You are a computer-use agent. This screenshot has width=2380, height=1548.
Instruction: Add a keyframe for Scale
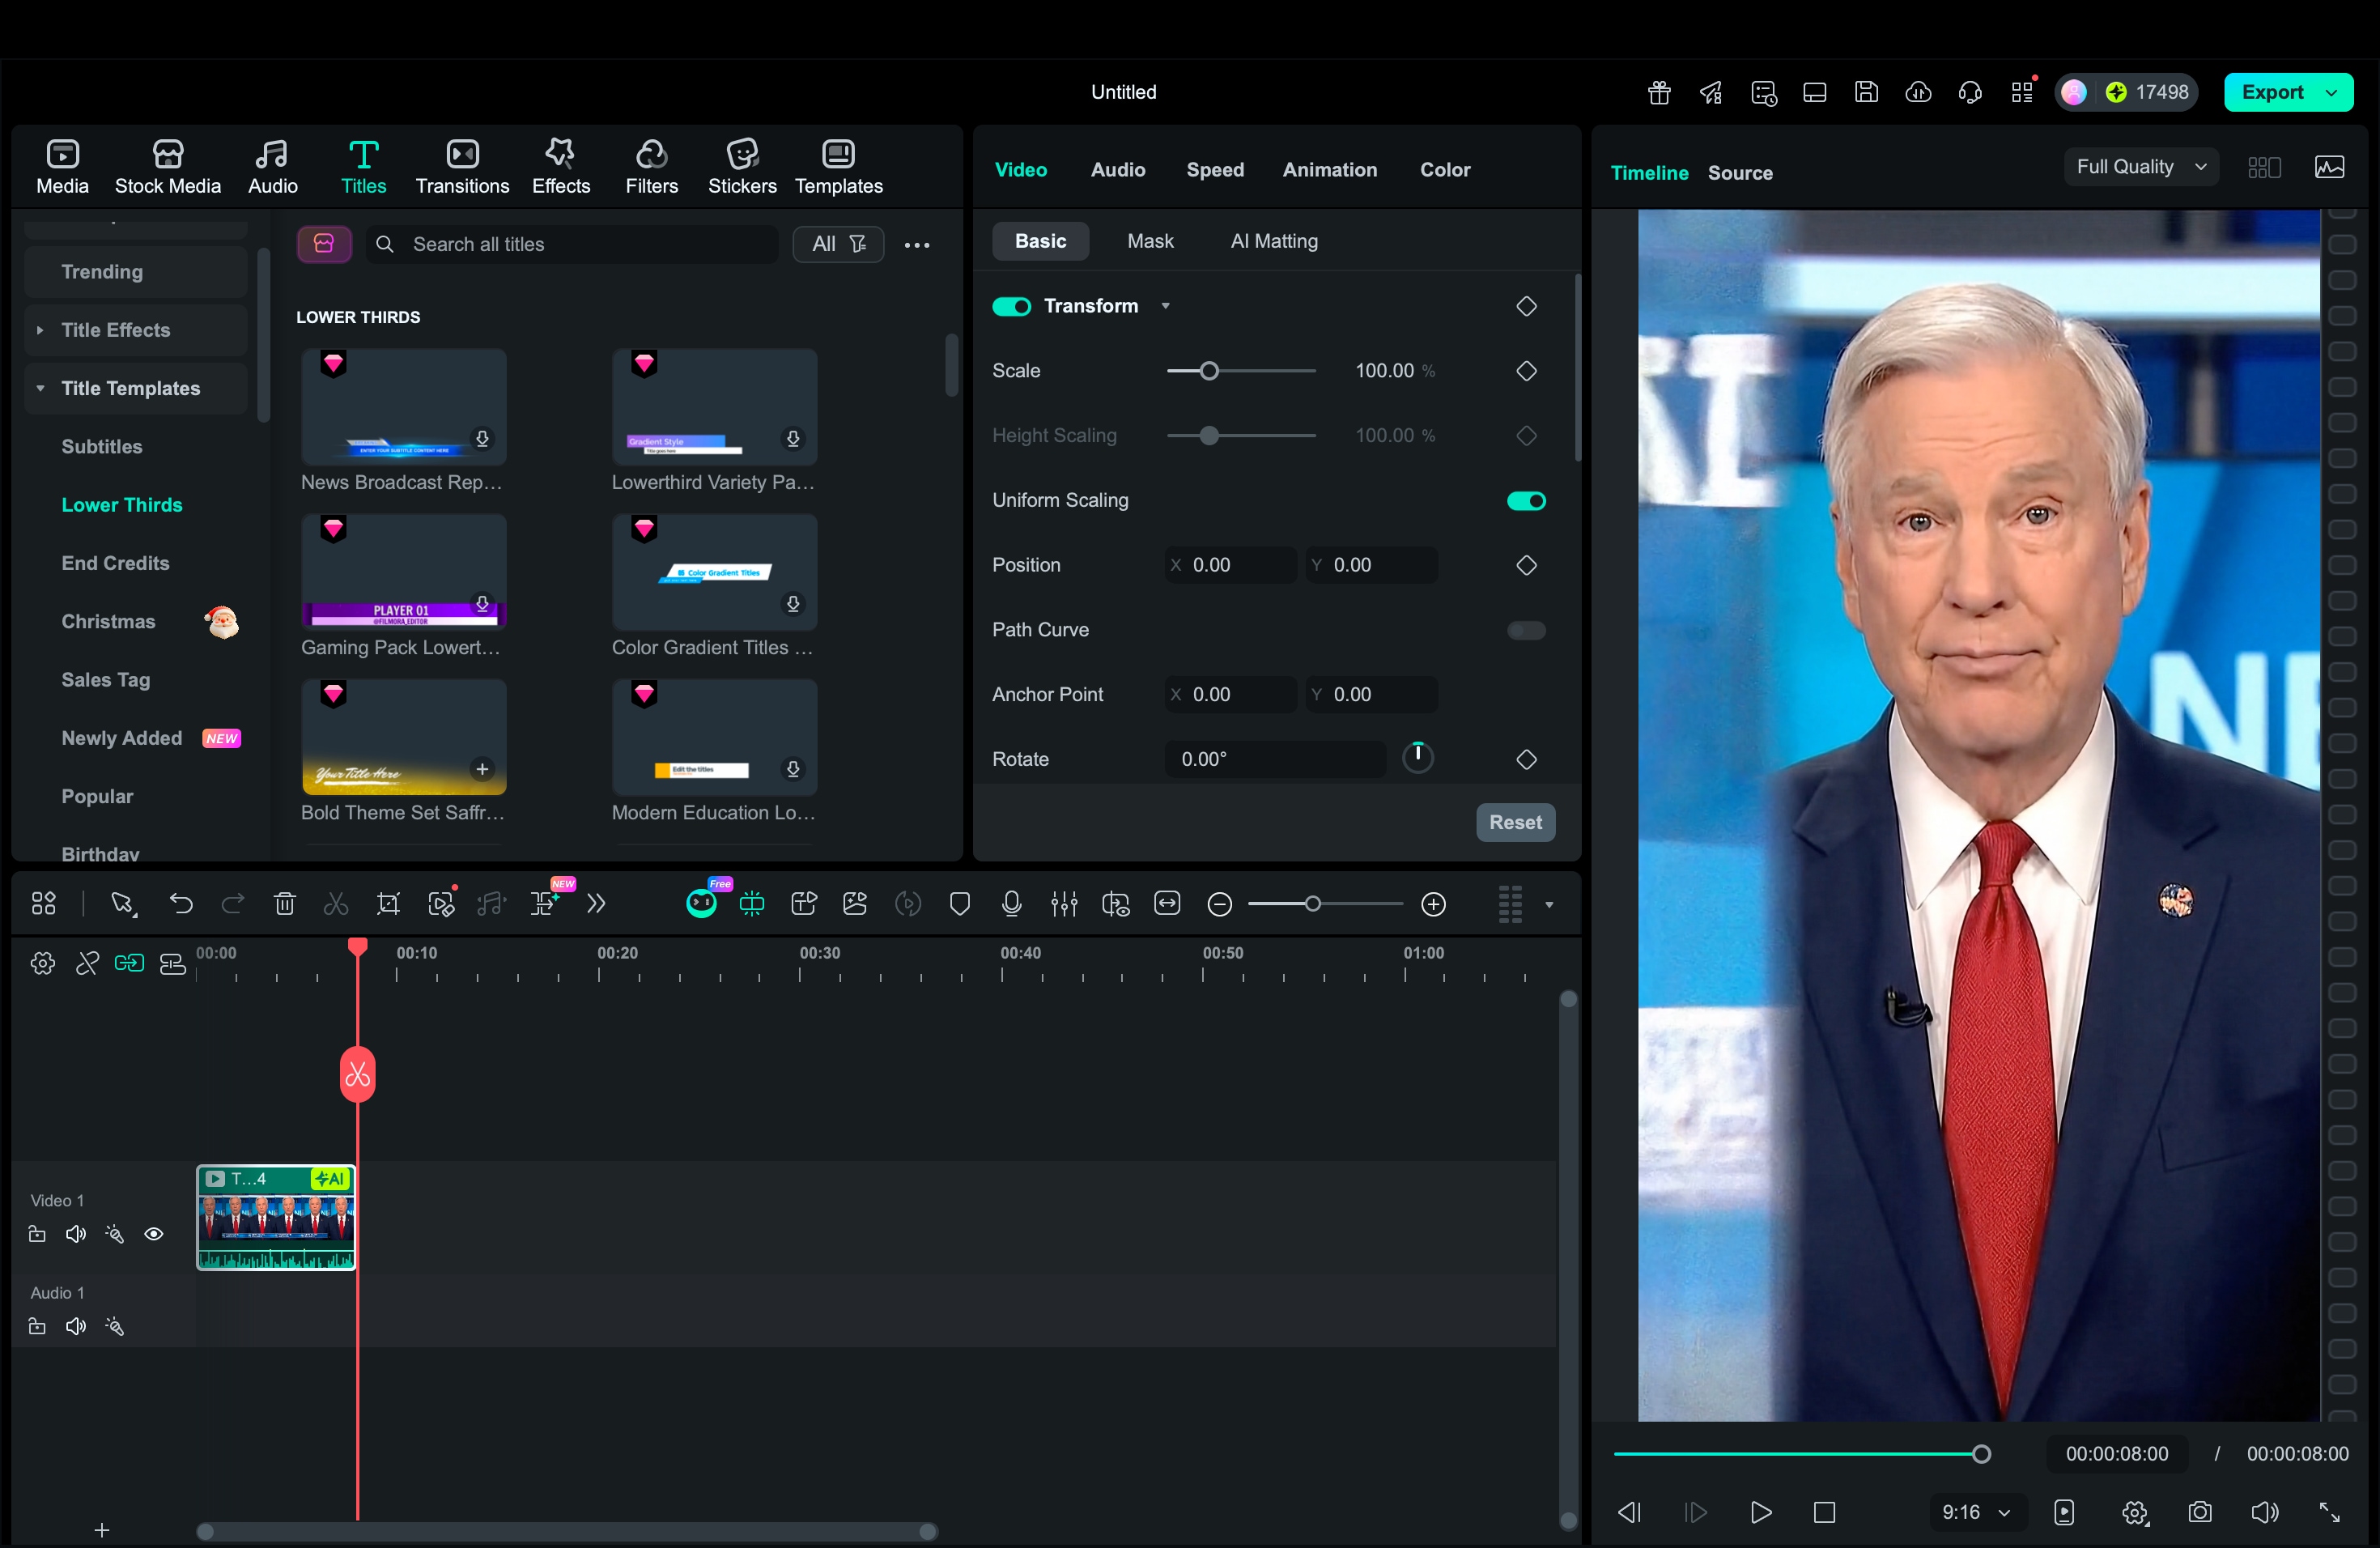(x=1526, y=371)
